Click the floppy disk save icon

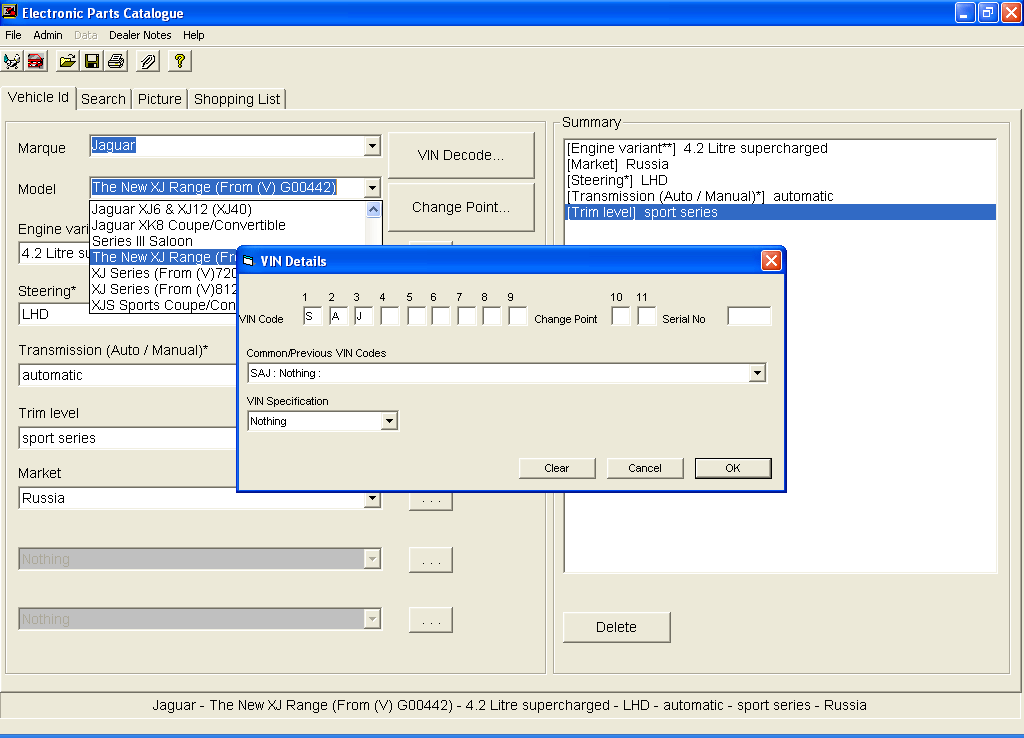coord(92,61)
